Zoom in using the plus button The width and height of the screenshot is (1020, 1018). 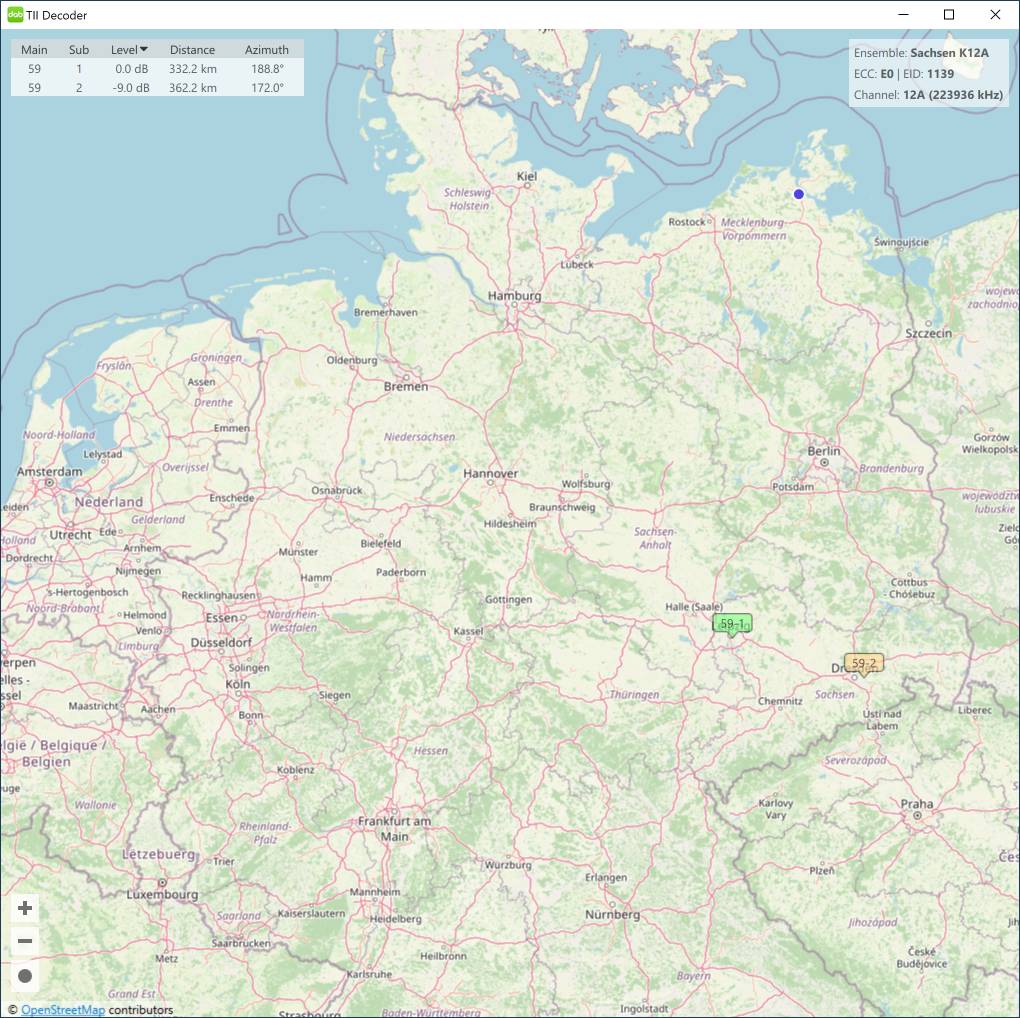(25, 908)
